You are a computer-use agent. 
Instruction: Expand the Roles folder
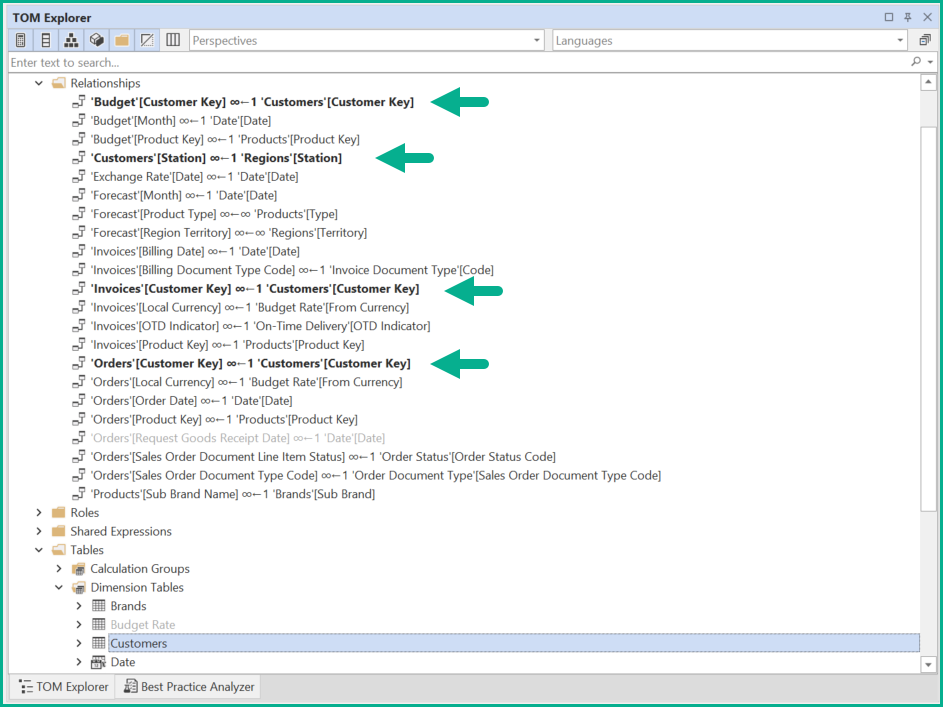tap(38, 512)
